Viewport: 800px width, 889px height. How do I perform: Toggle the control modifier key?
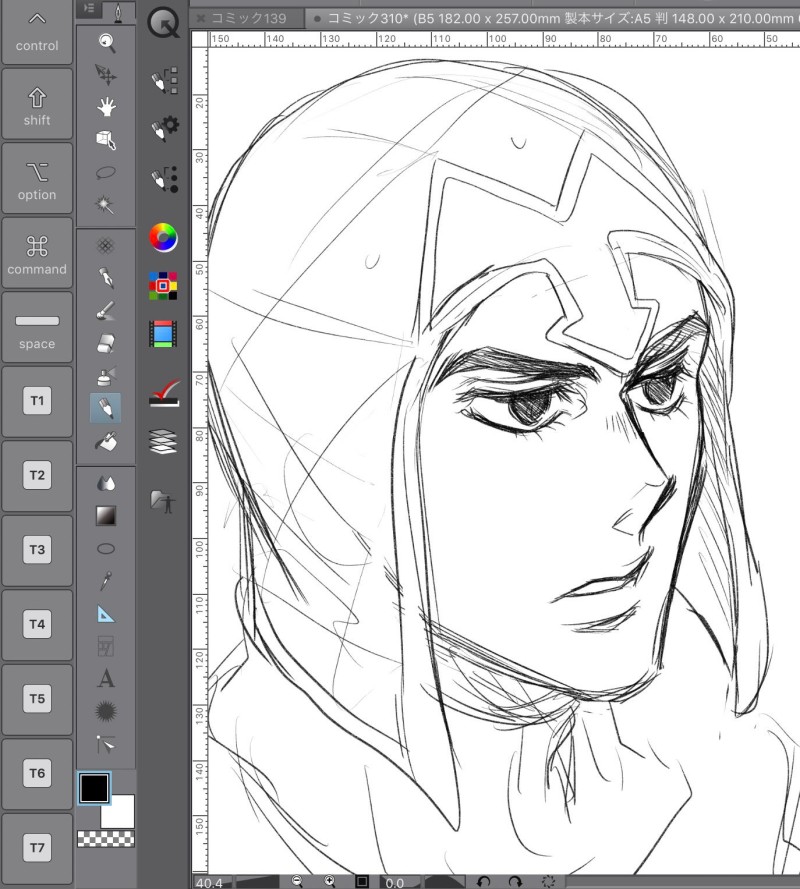[x=37, y=33]
